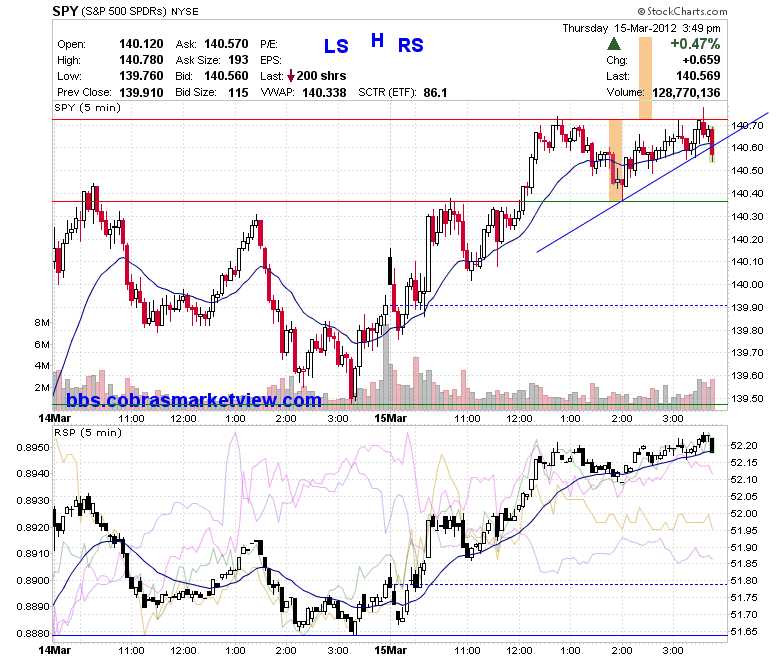This screenshot has height=659, width=780.
Task: Select the Ask price 140.570
Action: (x=226, y=44)
